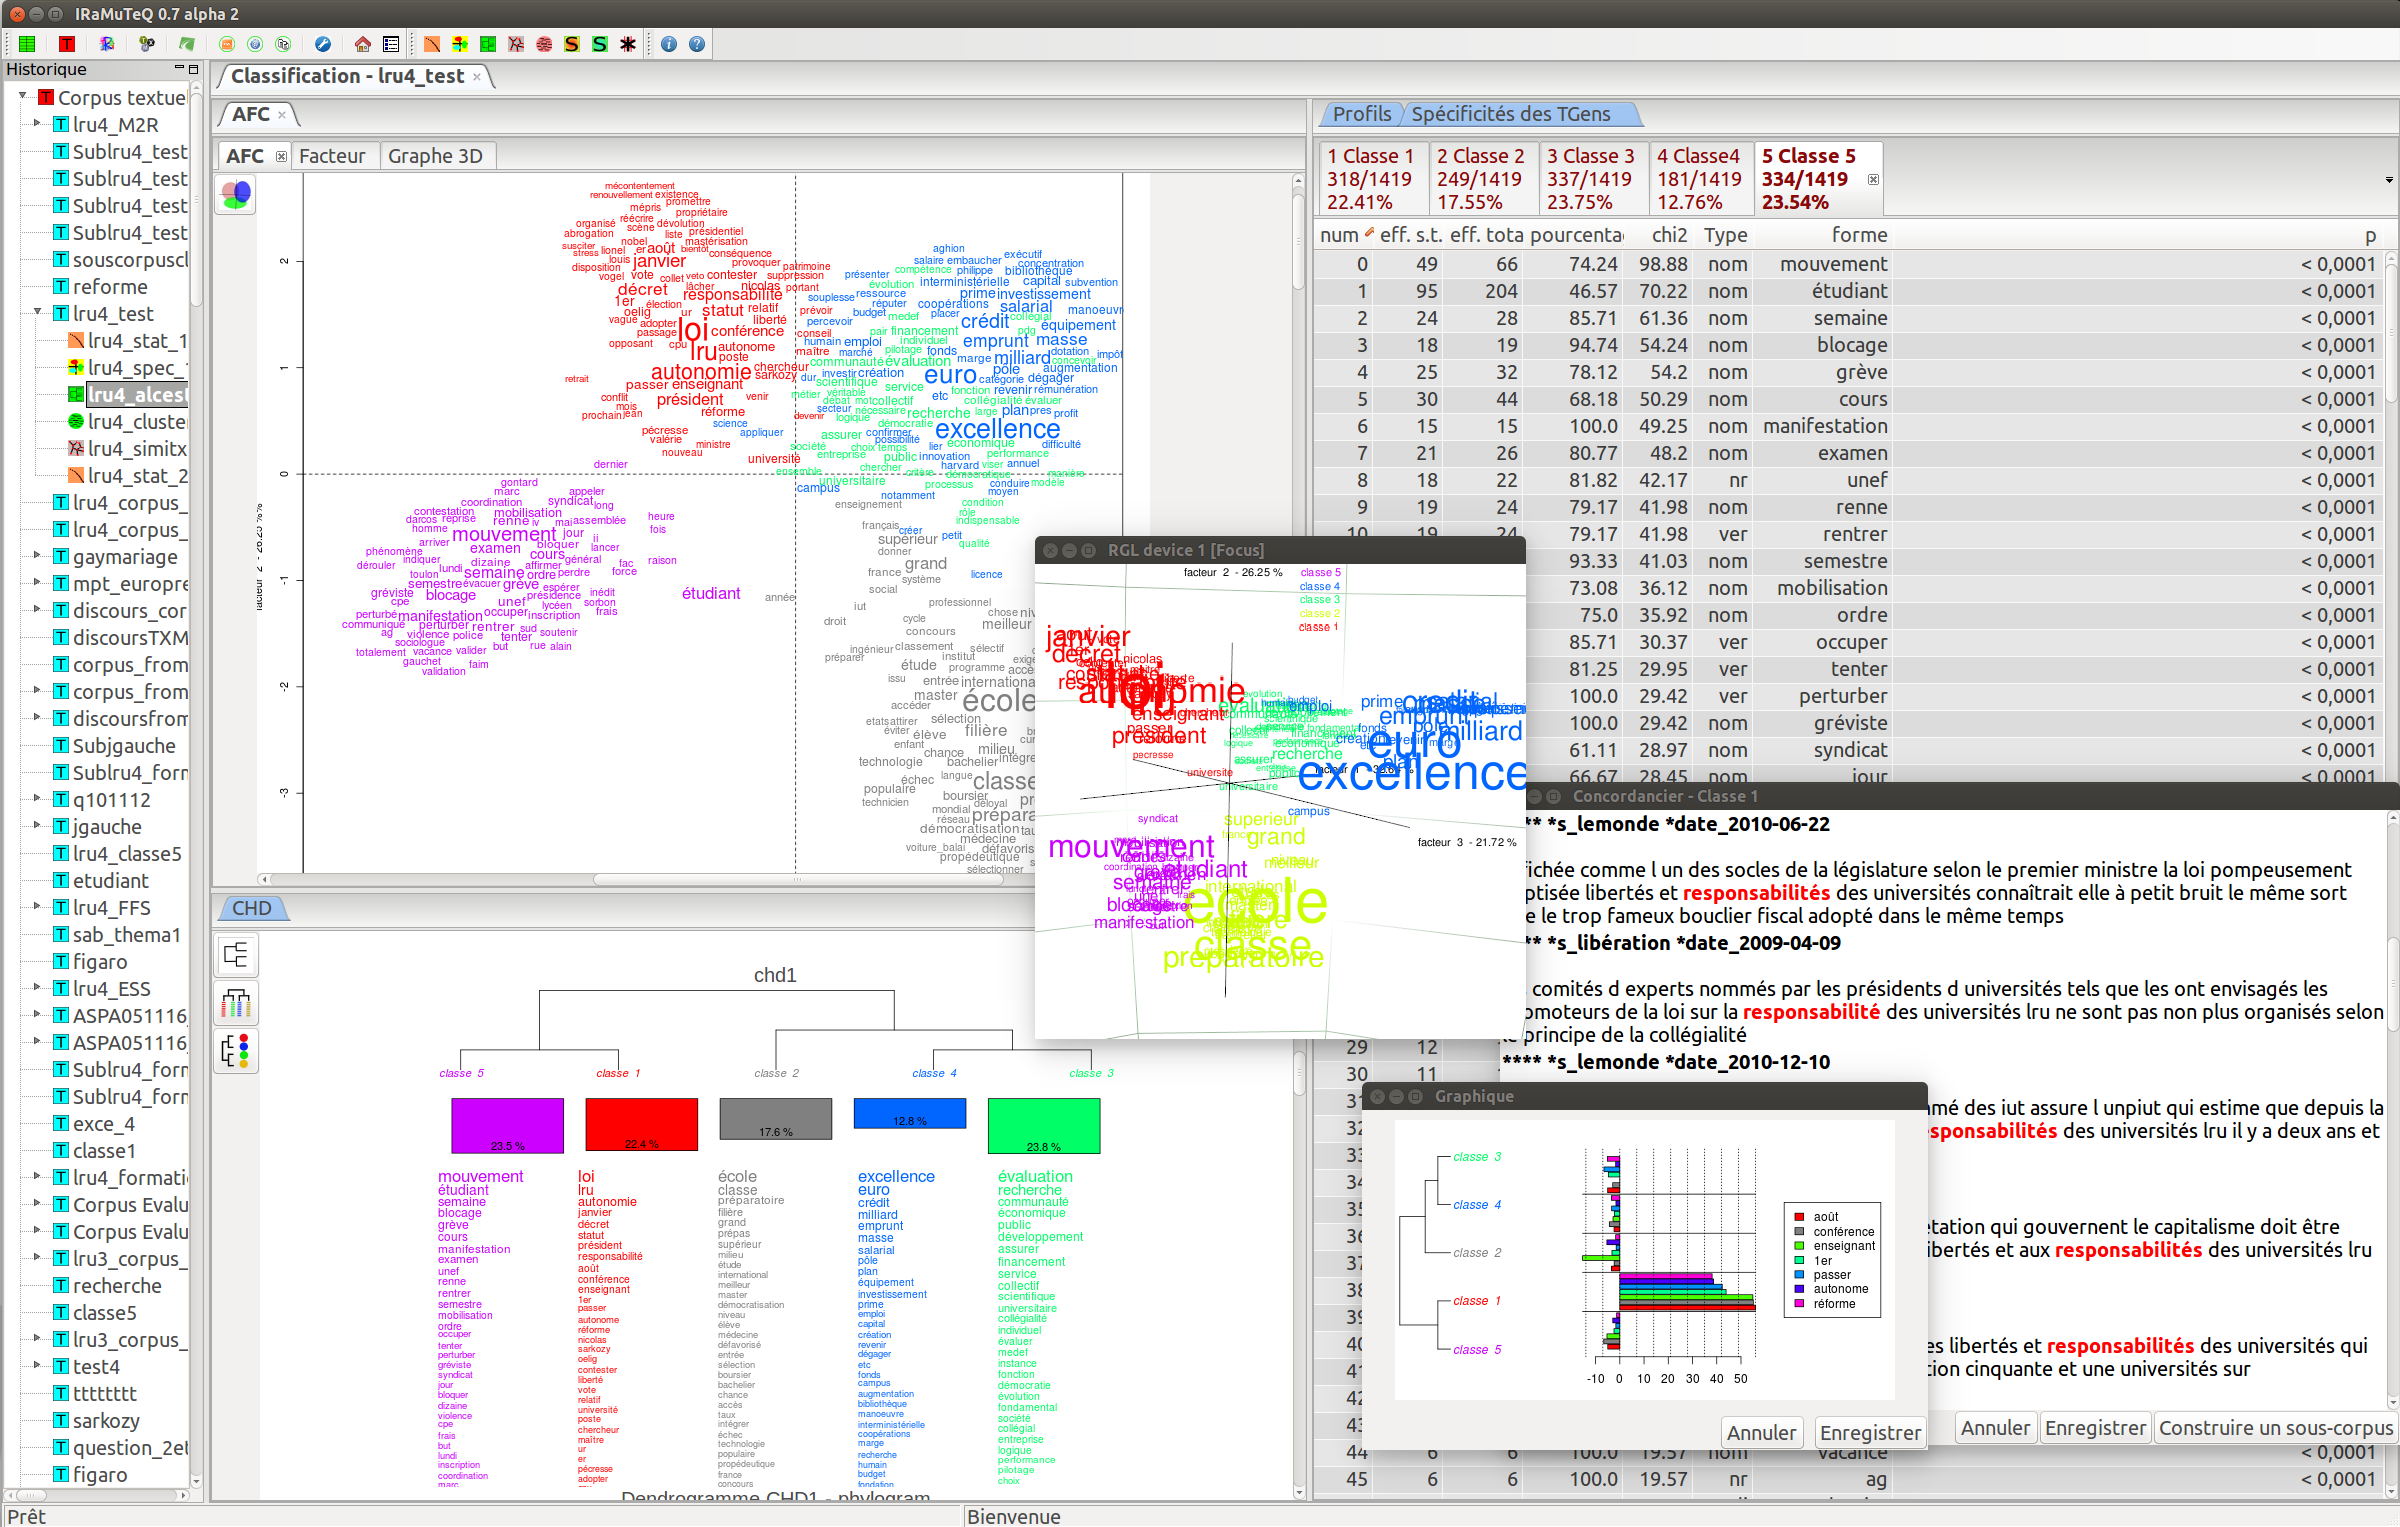Click the red T text-corpus toolbar icon
The width and height of the screenshot is (2400, 1527).
pos(66,44)
